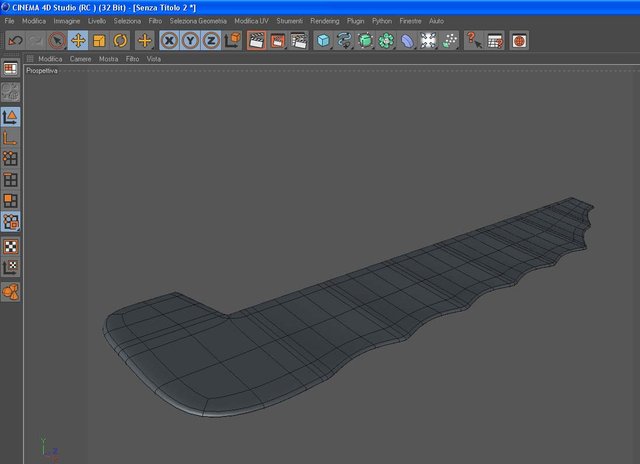Click Render to Picture Viewer icon
This screenshot has height=464, width=640.
[x=278, y=40]
